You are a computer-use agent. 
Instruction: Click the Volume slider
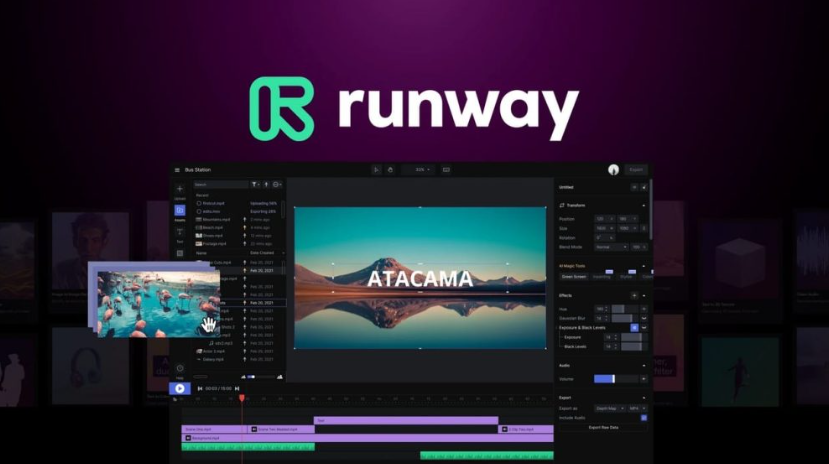[x=607, y=379]
